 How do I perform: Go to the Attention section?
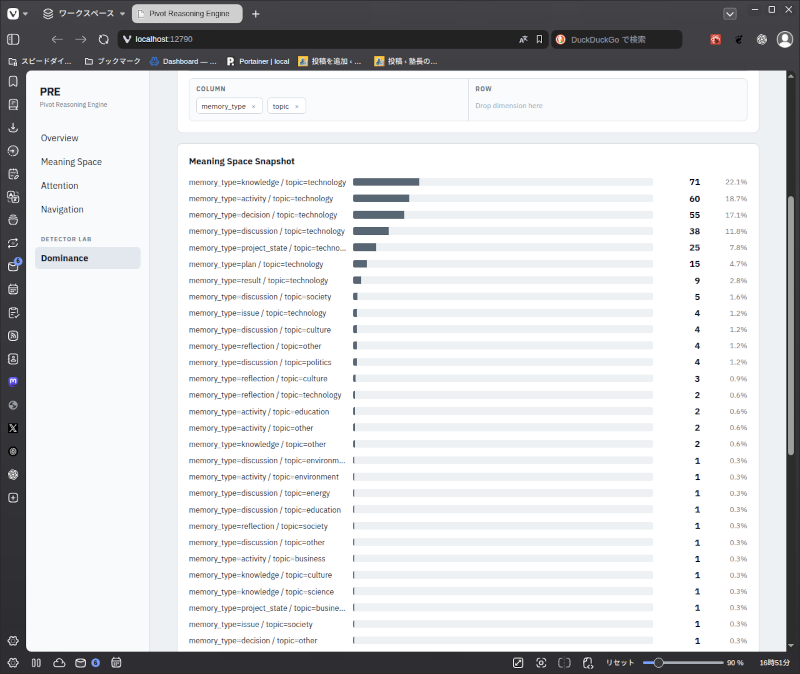(60, 186)
